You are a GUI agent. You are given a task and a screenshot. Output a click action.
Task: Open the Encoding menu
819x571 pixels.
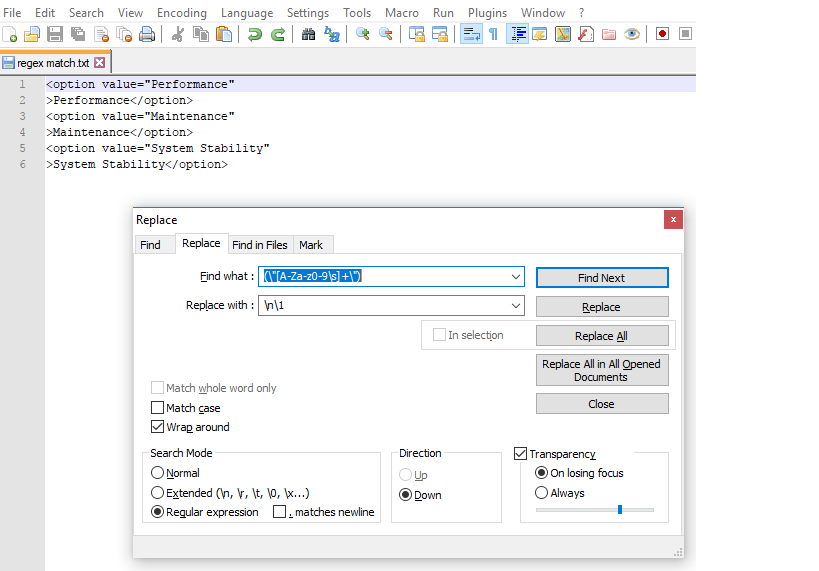pyautogui.click(x=182, y=13)
